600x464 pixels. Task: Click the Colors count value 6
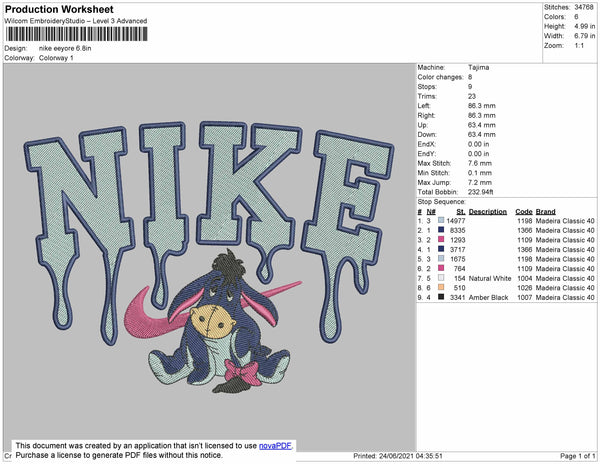coord(576,17)
